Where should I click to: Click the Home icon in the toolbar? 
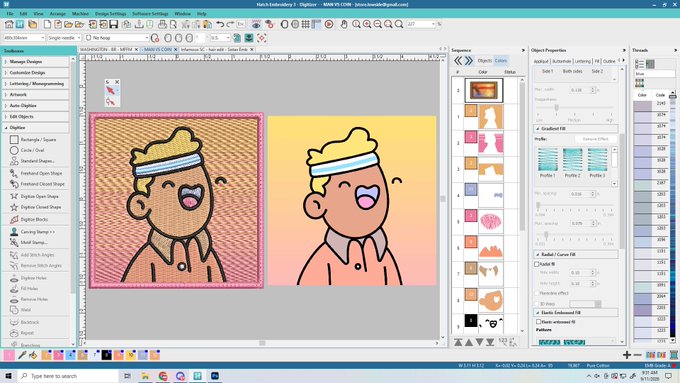click(9, 24)
